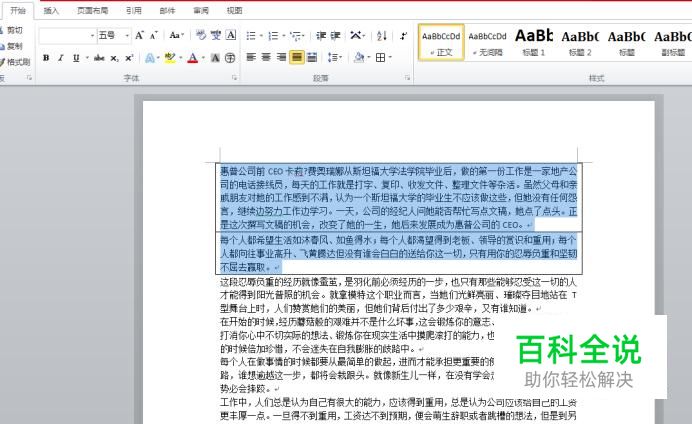Increase the paragraph indent
Viewport: 692px width, 424px height.
[335, 36]
